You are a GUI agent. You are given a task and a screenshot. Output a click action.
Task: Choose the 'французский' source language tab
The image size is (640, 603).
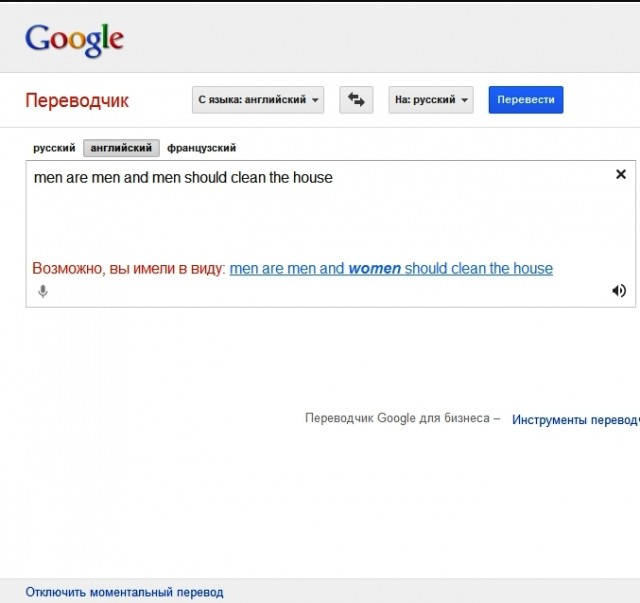202,148
